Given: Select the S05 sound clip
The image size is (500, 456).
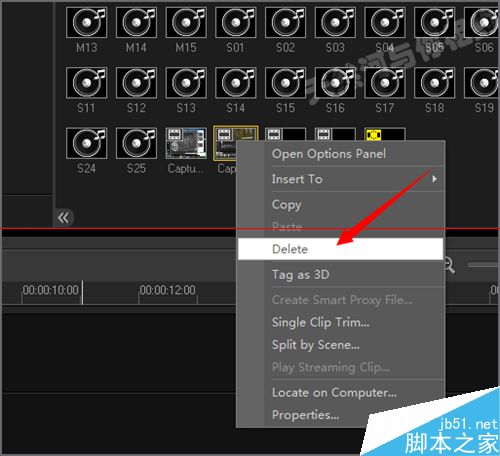Looking at the screenshot, I should pos(434,22).
